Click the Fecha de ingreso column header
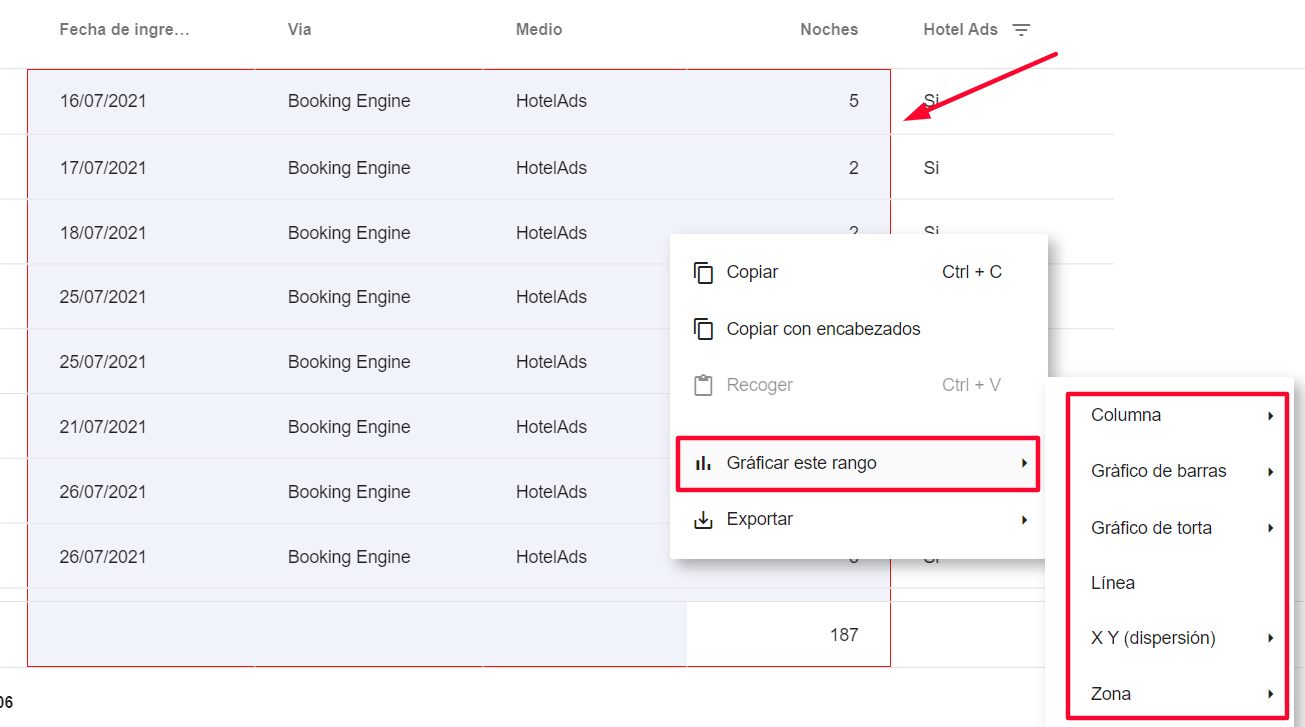 pyautogui.click(x=124, y=30)
